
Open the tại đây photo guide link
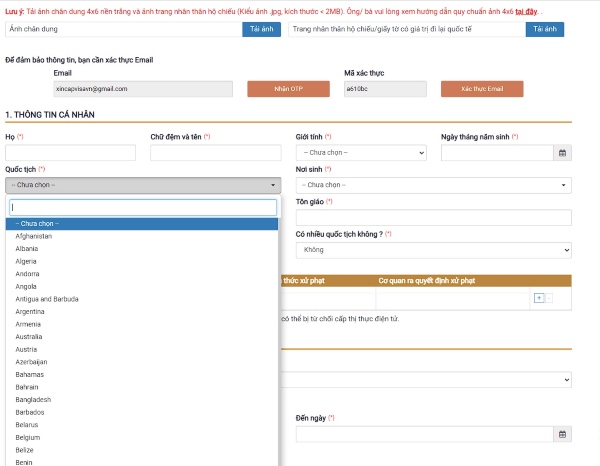tap(526, 11)
